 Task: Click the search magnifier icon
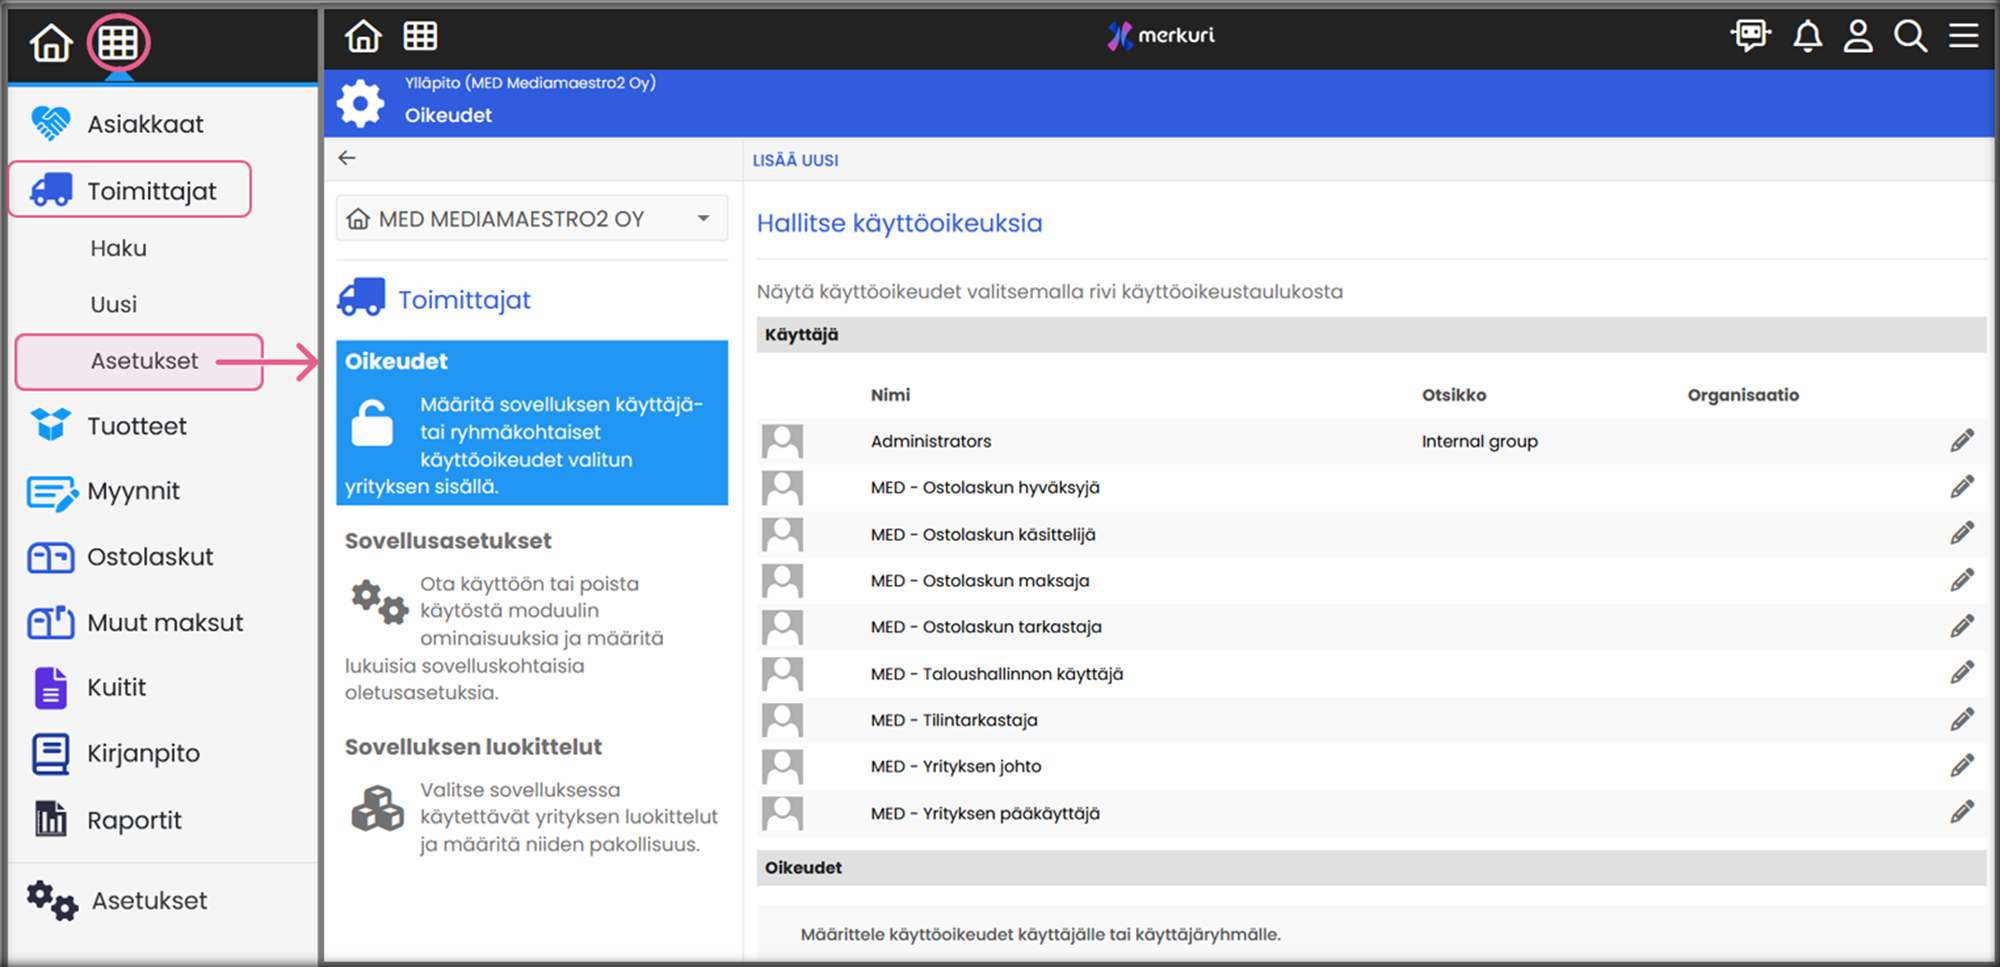[1910, 37]
